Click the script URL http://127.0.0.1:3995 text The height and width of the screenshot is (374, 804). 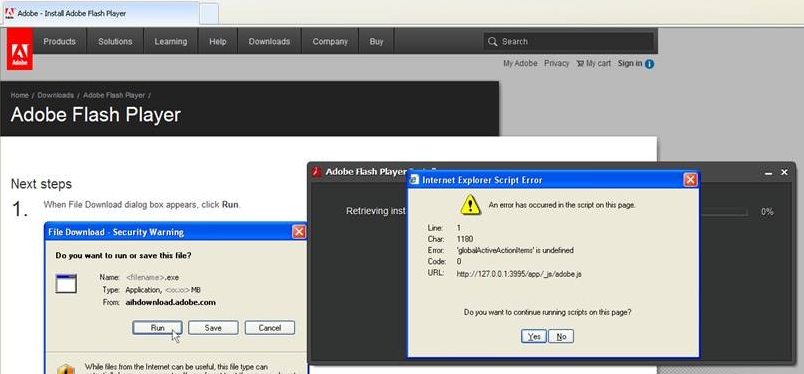519,274
